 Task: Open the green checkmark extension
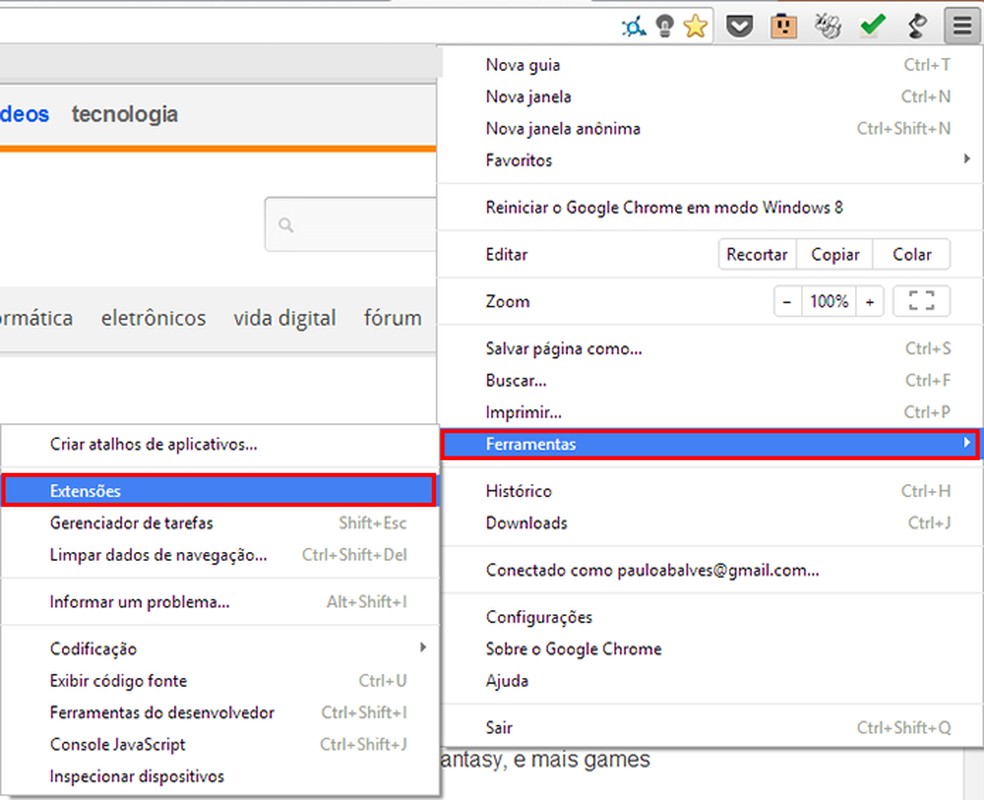click(x=871, y=25)
